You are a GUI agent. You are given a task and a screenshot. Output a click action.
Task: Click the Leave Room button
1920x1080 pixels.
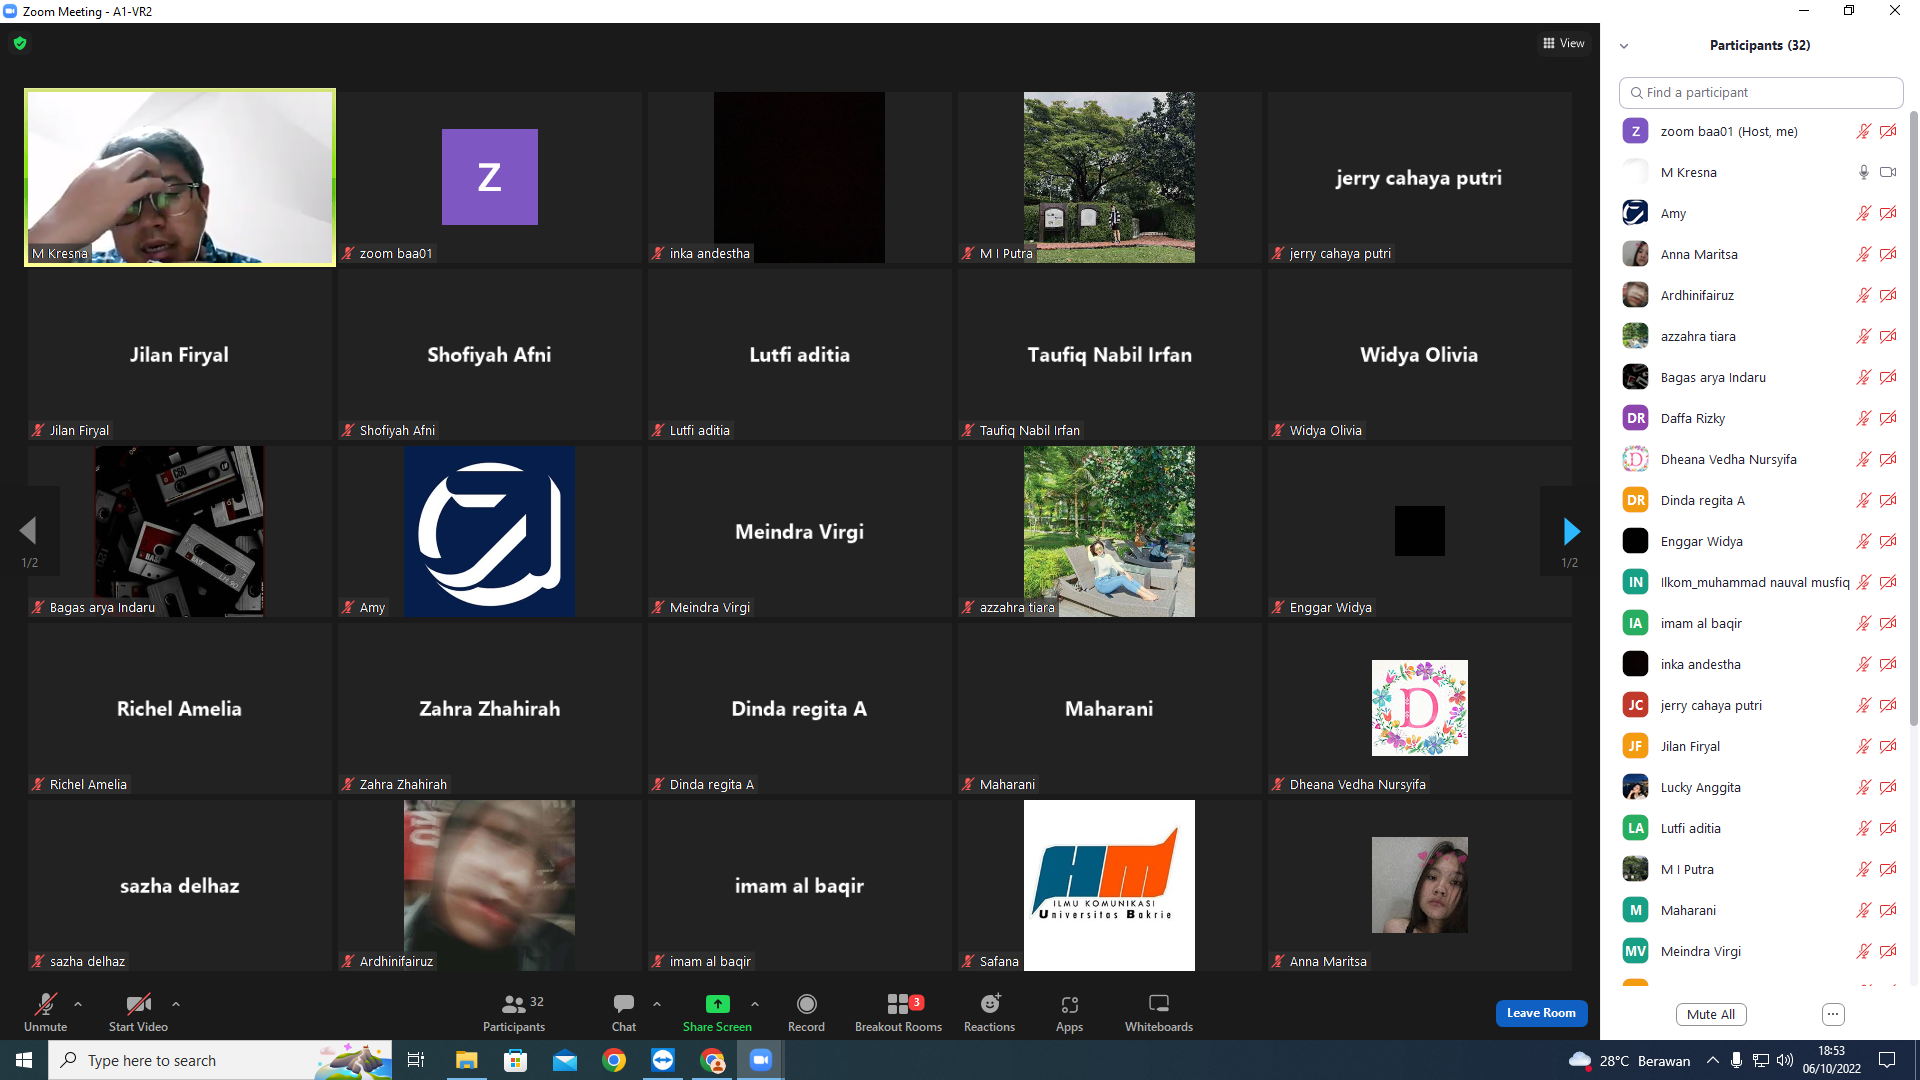(1541, 1013)
